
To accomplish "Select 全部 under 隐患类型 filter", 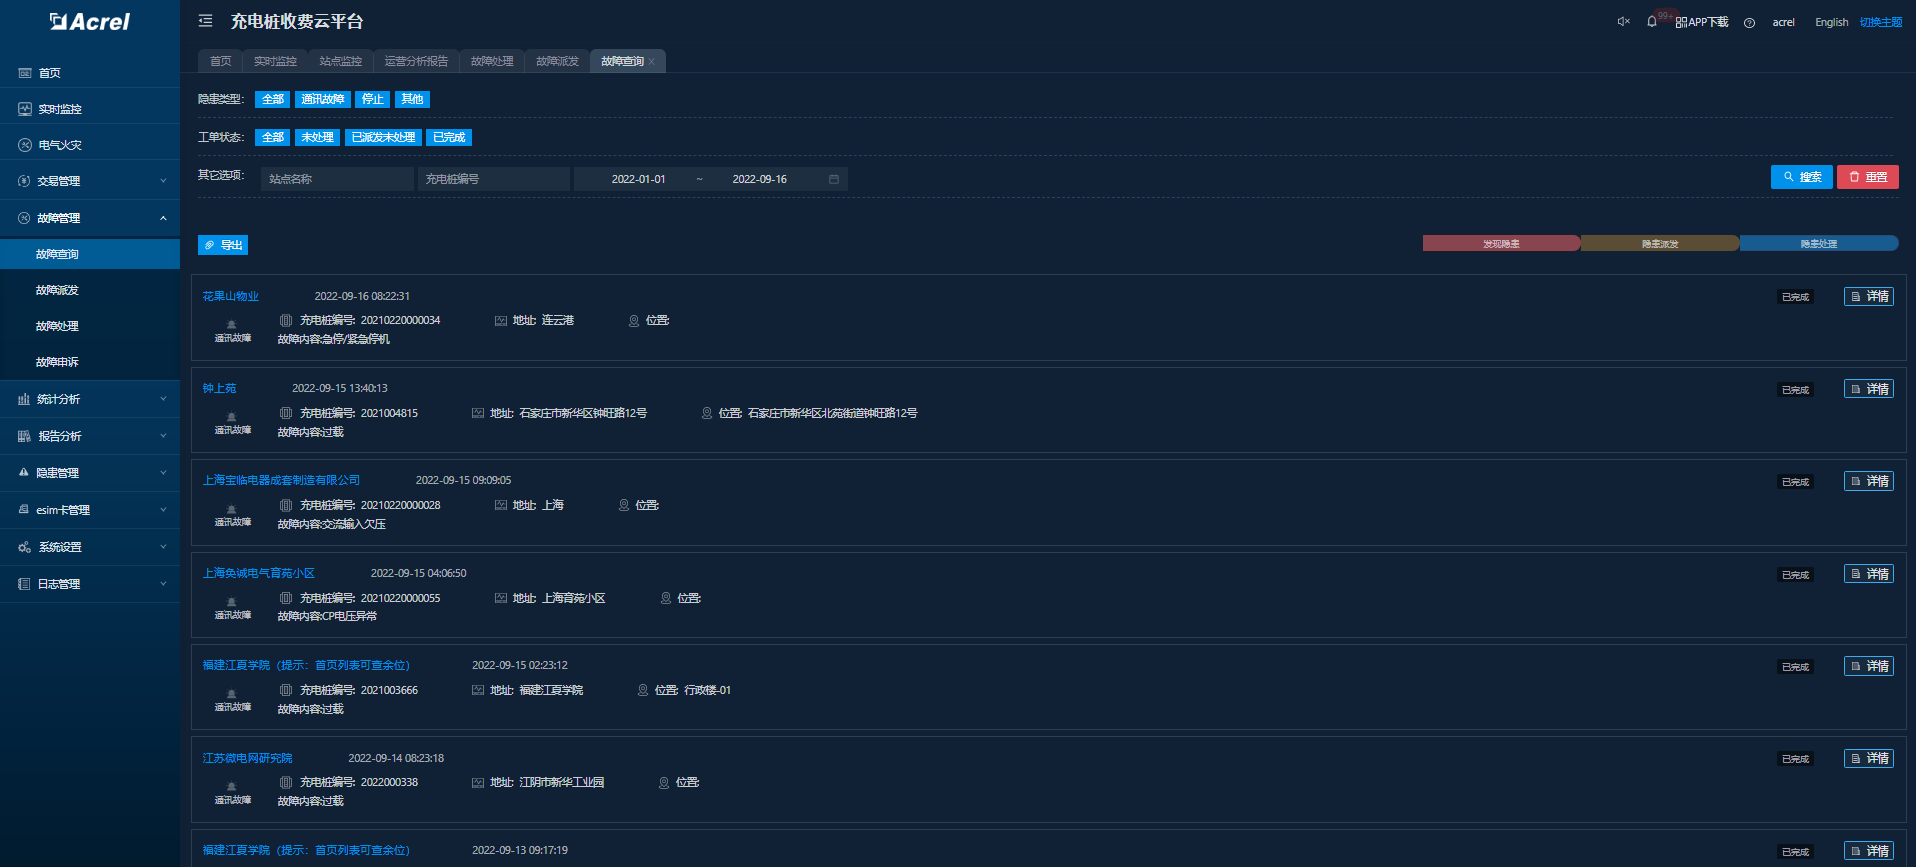I will pyautogui.click(x=272, y=99).
